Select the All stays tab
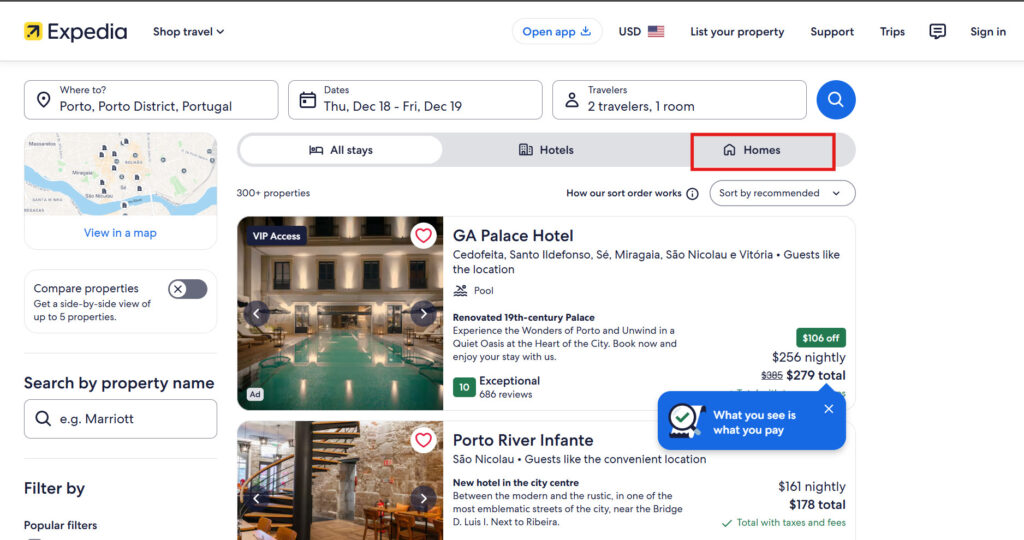Image resolution: width=1024 pixels, height=540 pixels. click(x=341, y=150)
